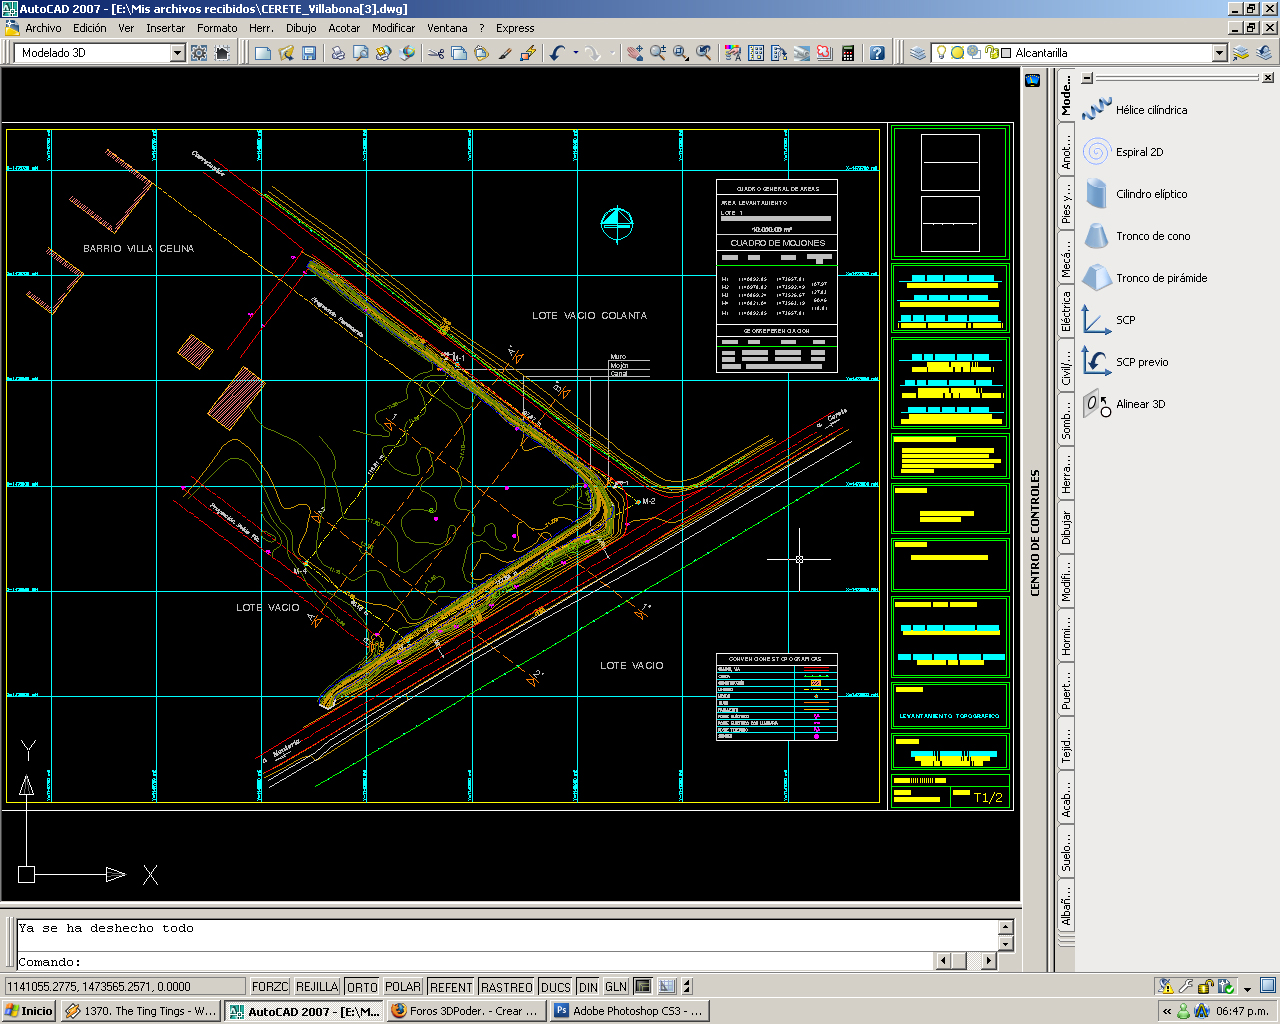Screen dimensions: 1280x1024
Task: Open the Modelado 3D workspace dropdown
Action: click(178, 53)
